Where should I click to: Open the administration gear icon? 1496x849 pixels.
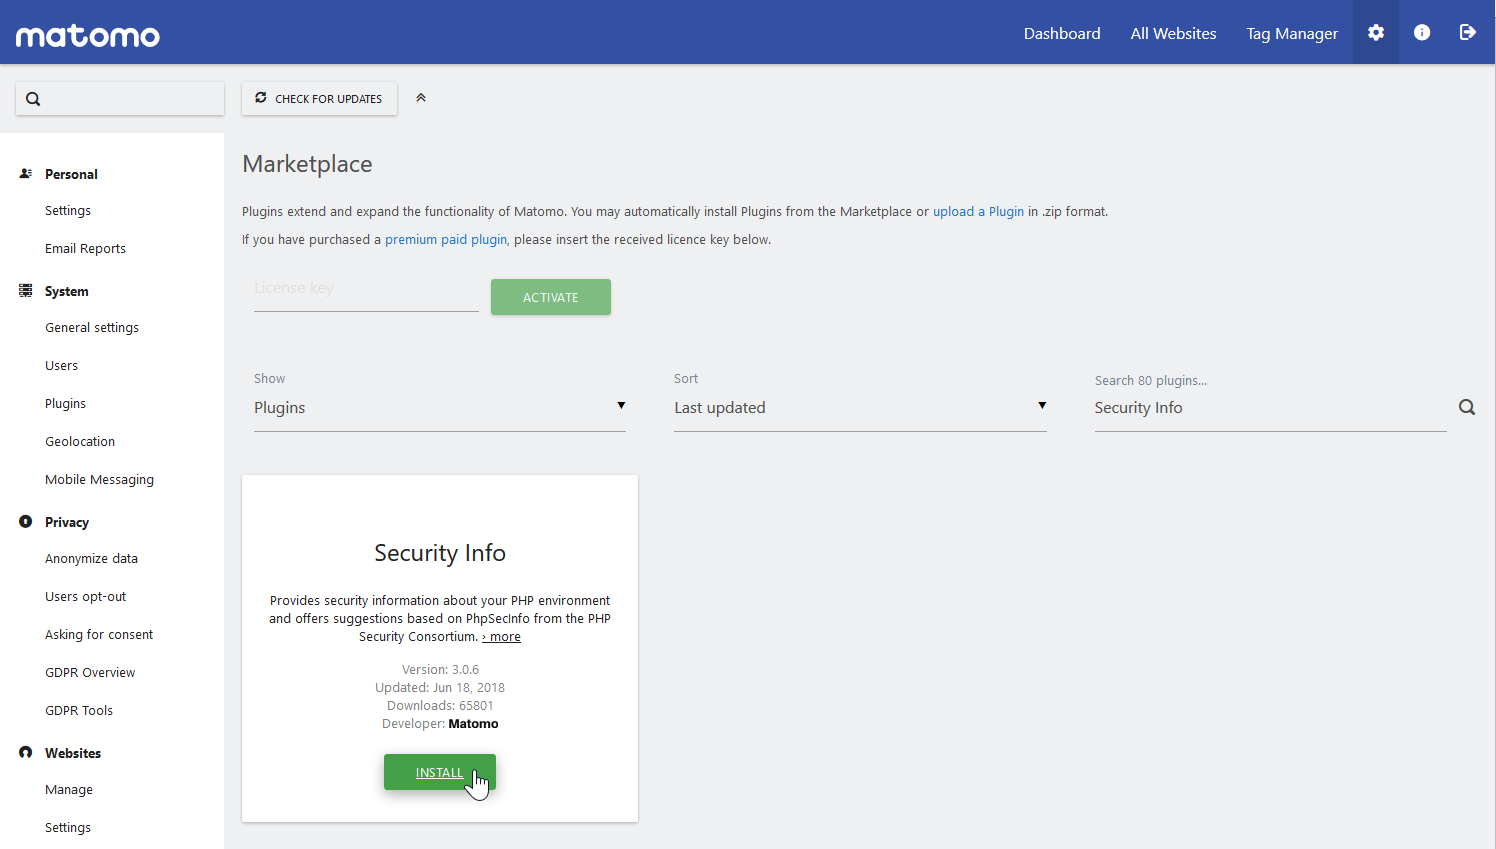point(1376,33)
